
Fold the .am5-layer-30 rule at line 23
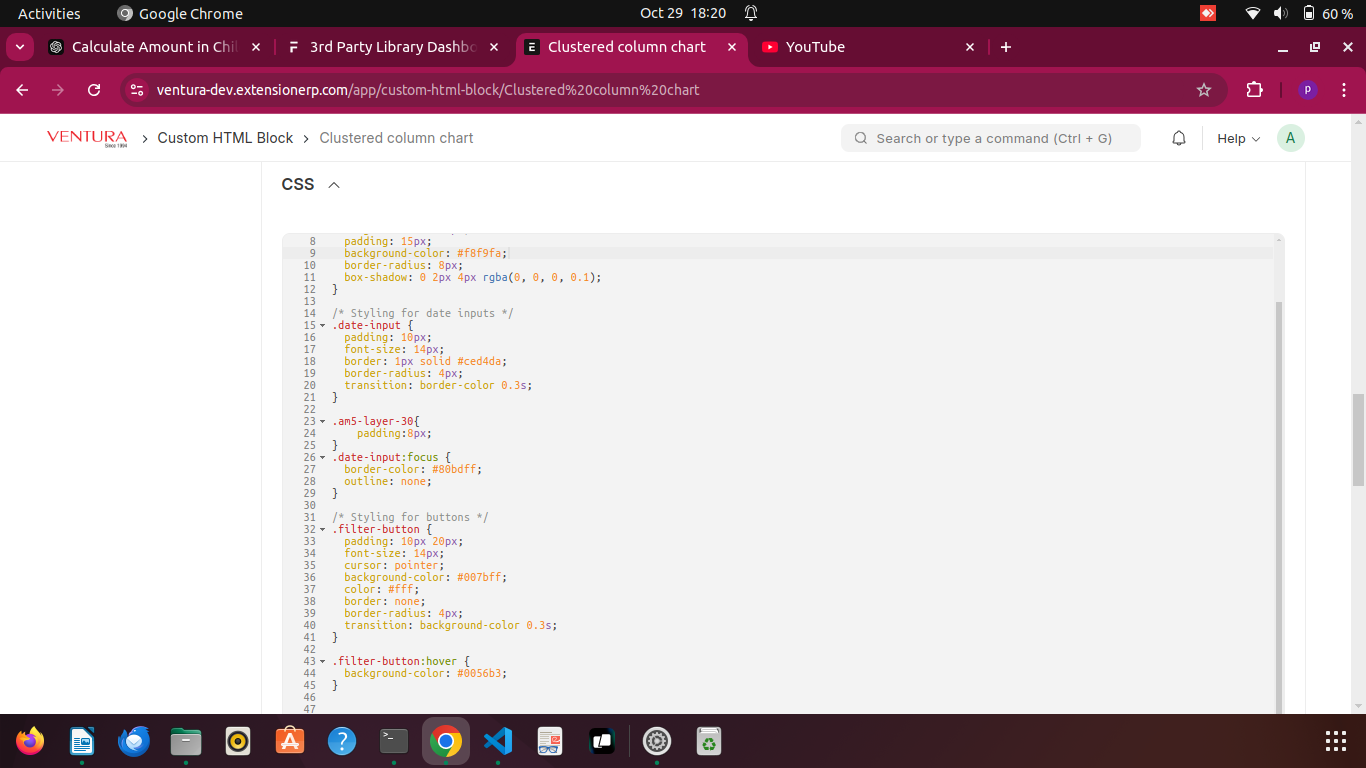[322, 421]
